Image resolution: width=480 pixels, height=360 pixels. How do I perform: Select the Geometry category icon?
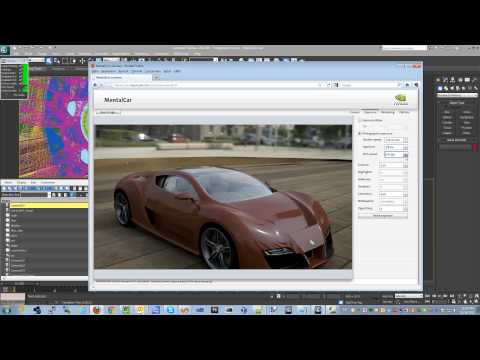pyautogui.click(x=440, y=88)
